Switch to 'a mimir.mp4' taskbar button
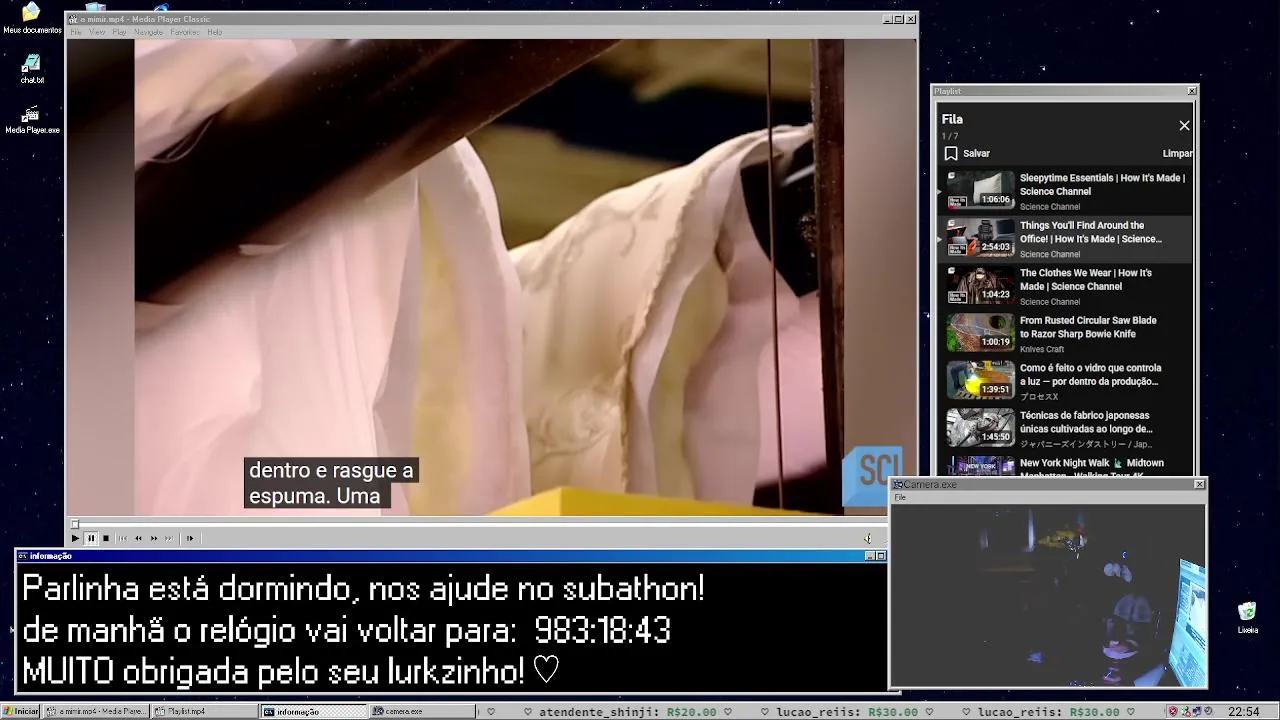The image size is (1280, 720). (x=96, y=711)
